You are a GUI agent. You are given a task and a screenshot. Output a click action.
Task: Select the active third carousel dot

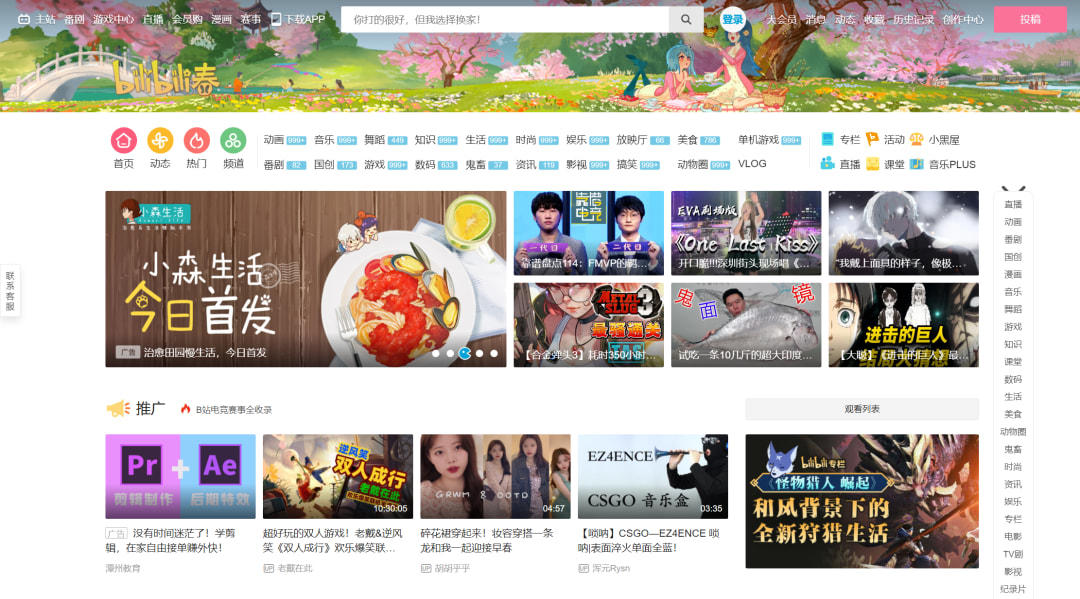click(465, 353)
